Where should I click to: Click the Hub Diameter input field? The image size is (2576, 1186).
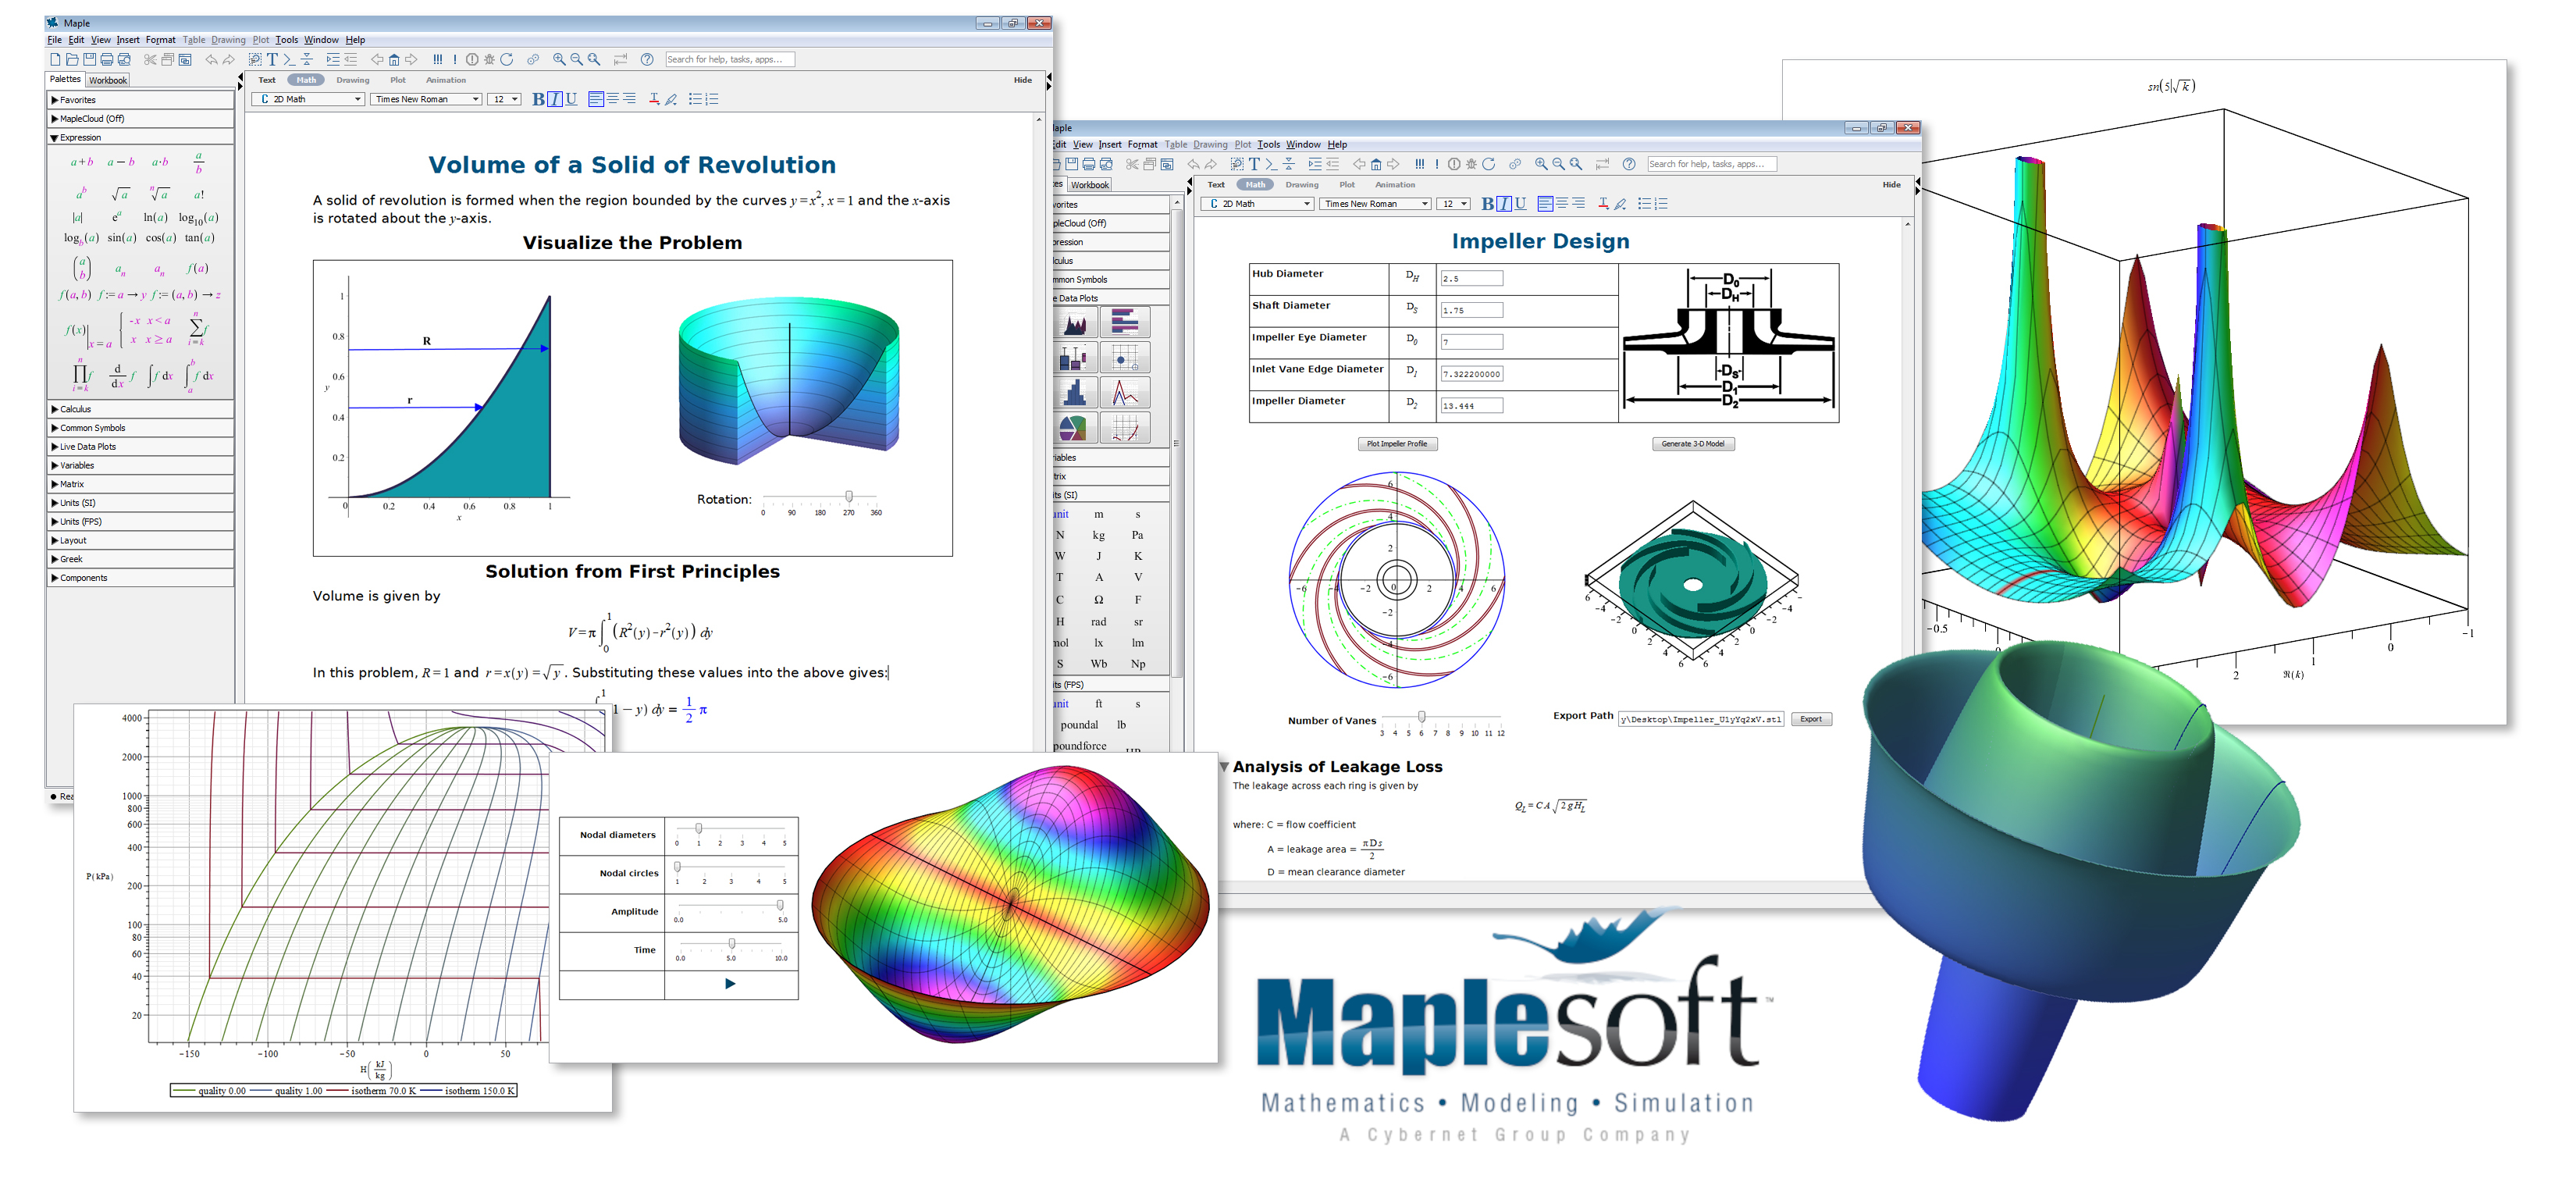[x=1471, y=279]
